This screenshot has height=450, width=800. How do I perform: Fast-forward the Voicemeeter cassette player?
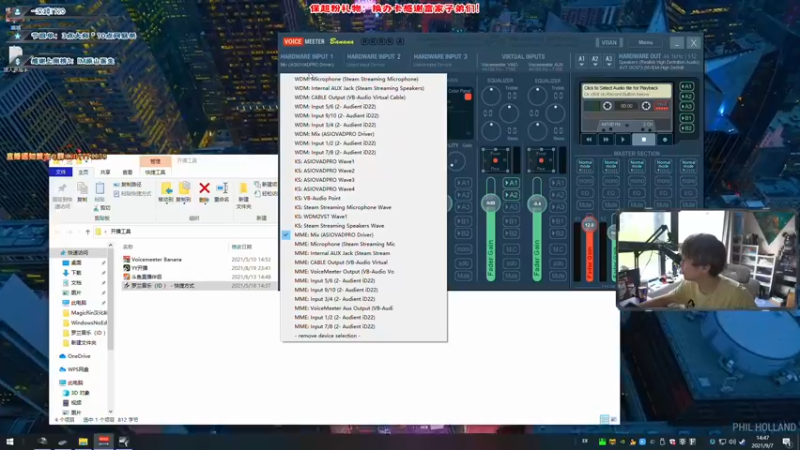pos(606,139)
